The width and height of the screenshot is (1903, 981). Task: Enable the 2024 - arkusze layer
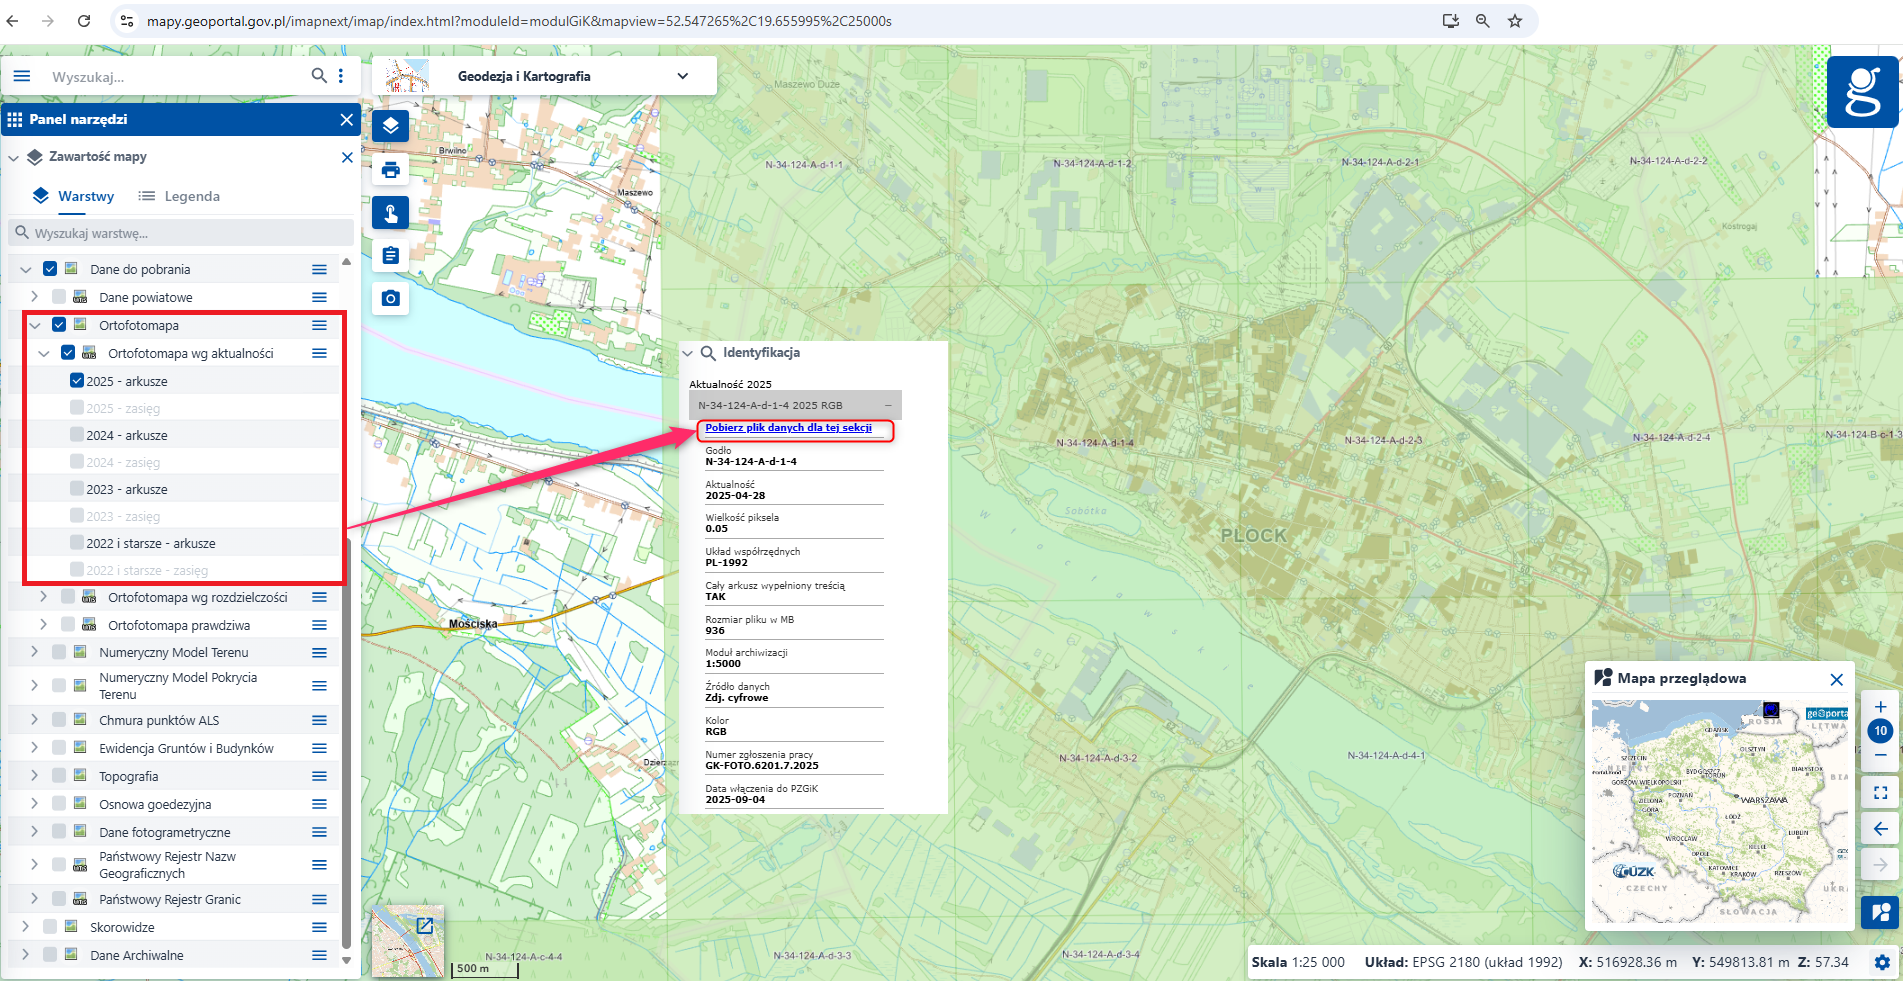pos(77,435)
